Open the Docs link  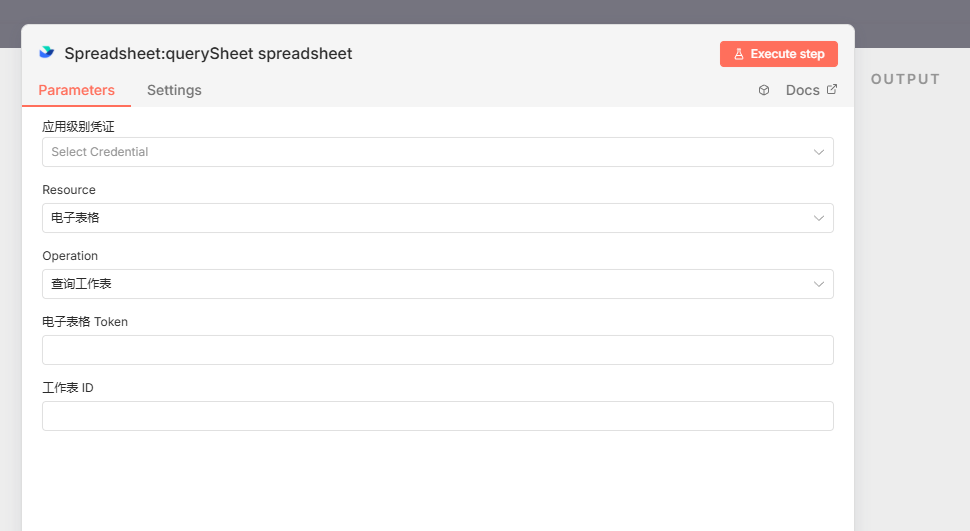pos(802,90)
